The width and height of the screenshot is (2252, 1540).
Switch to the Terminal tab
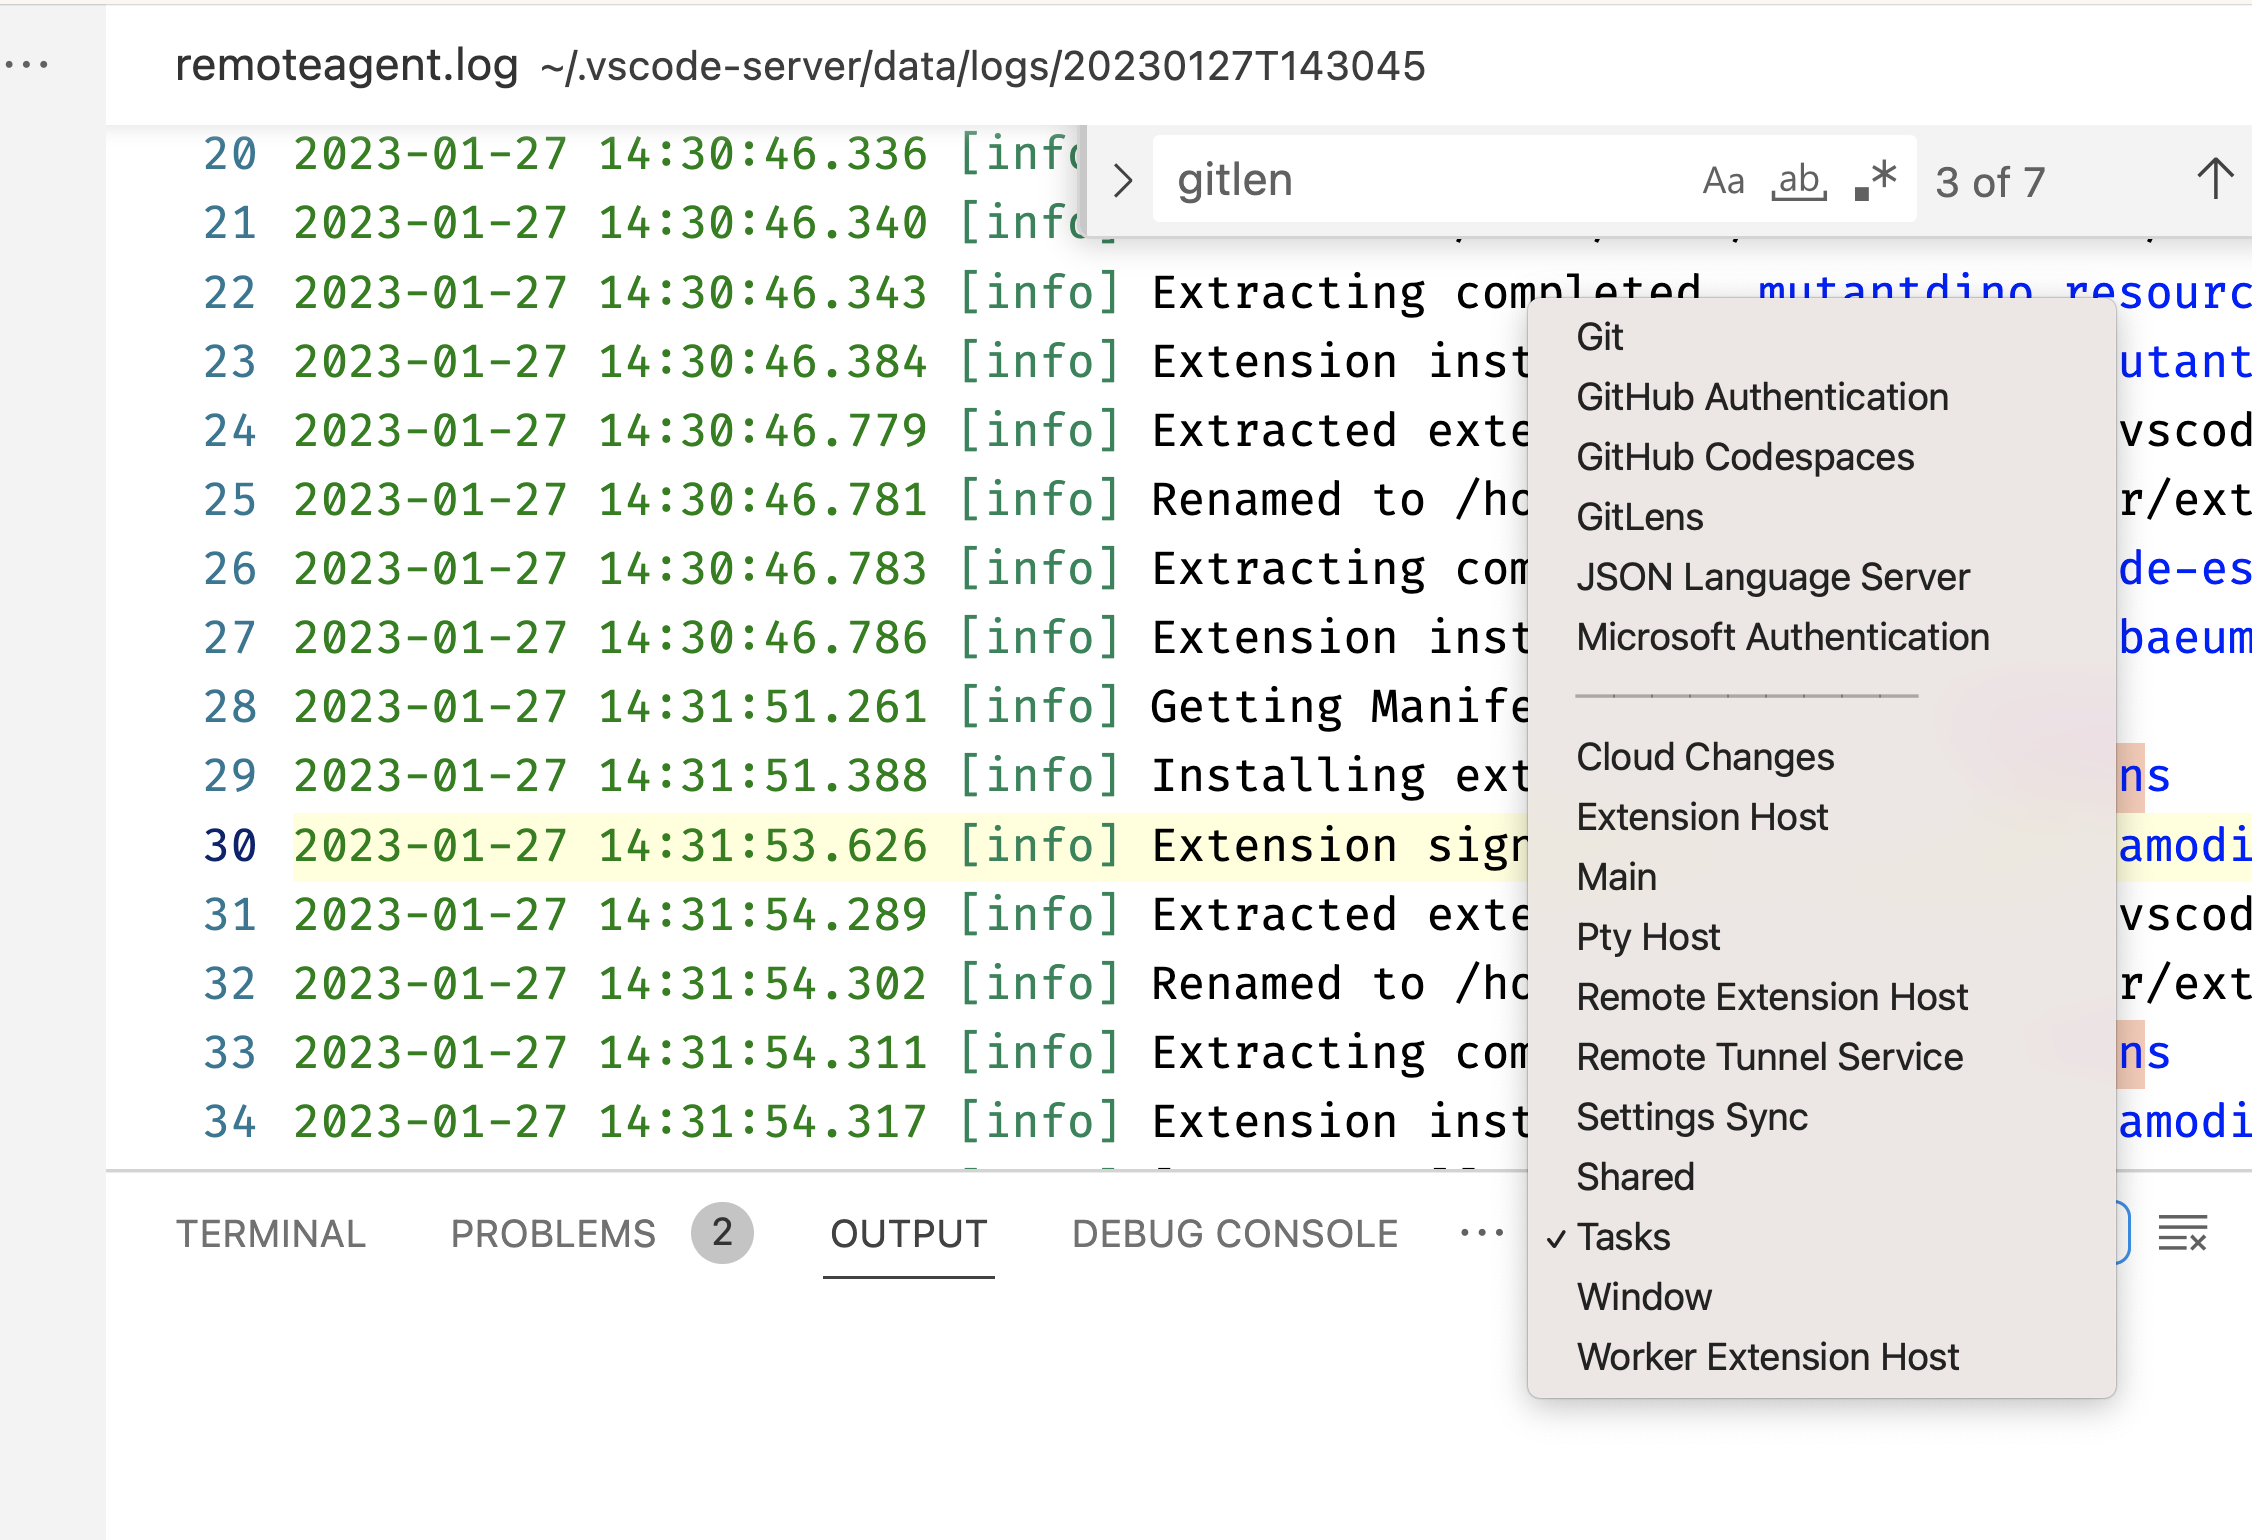[271, 1233]
